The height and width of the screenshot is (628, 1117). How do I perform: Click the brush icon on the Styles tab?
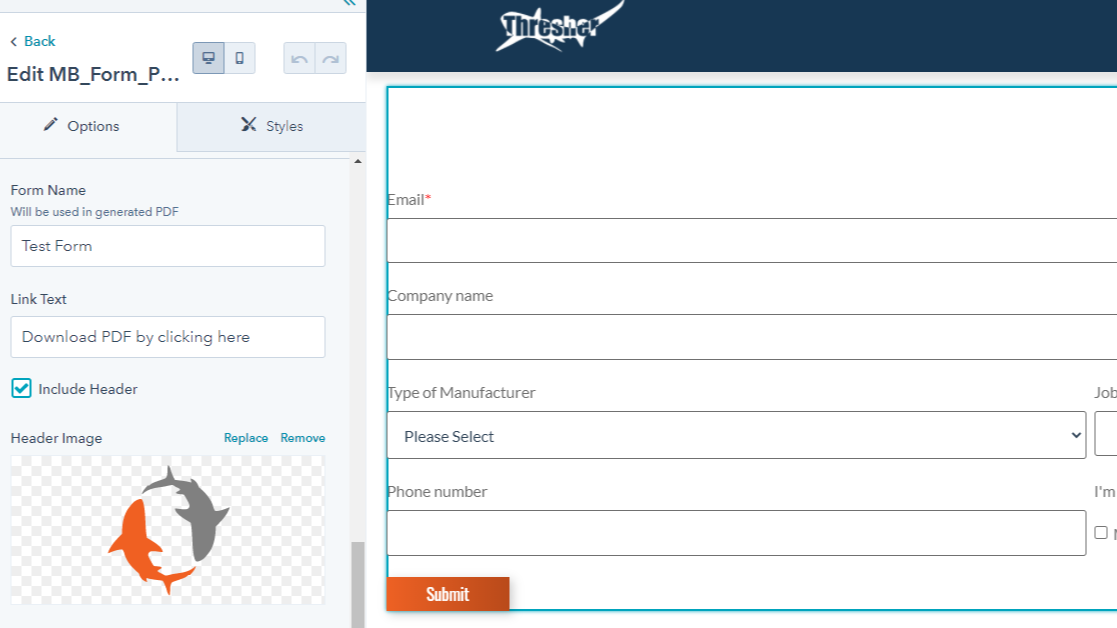[248, 126]
